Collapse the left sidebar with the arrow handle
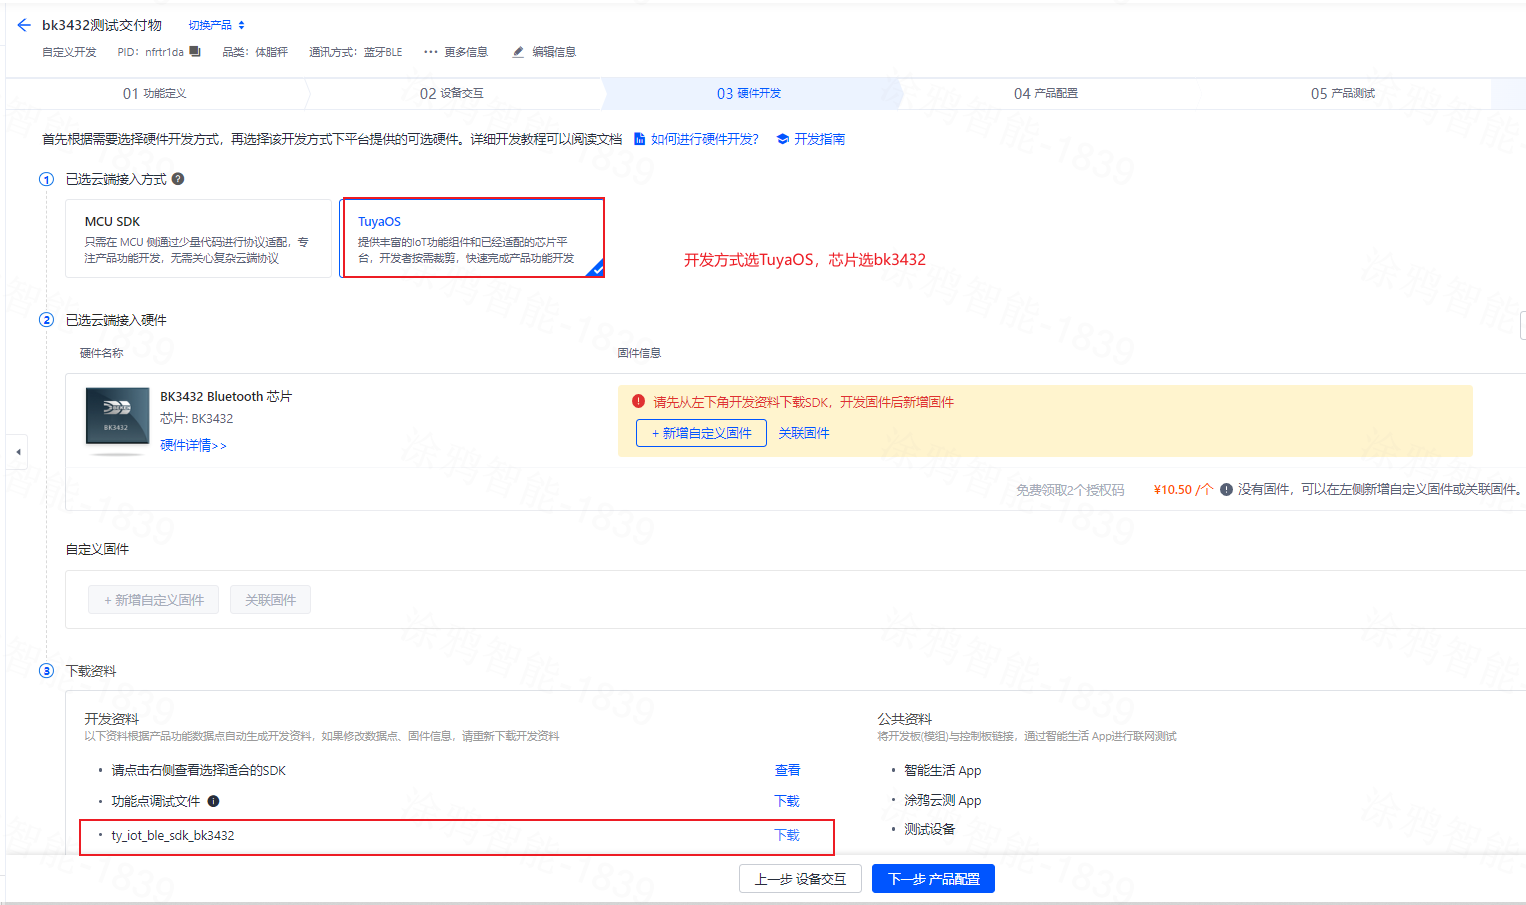The image size is (1526, 905). 17,452
